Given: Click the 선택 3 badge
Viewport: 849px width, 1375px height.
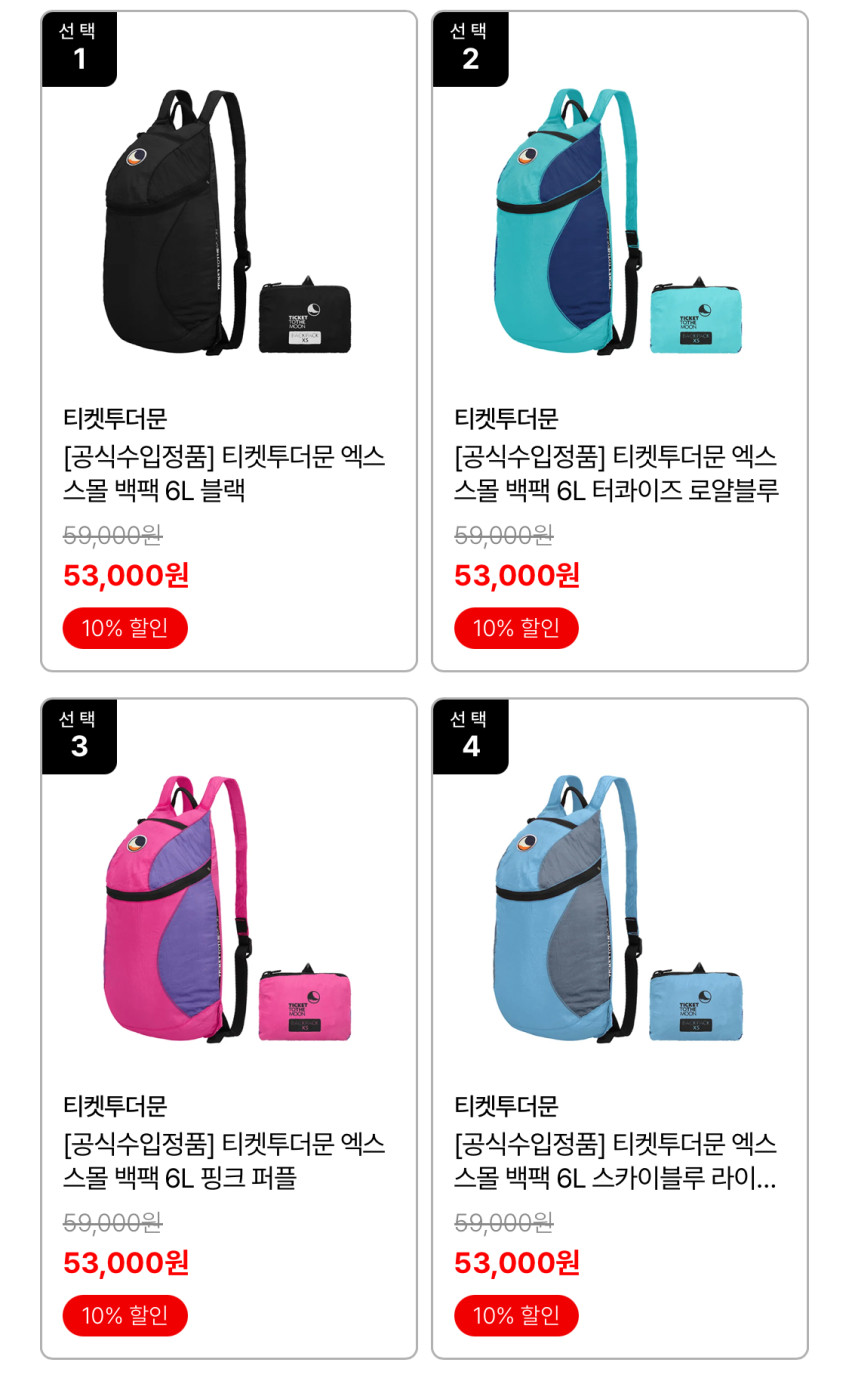Looking at the screenshot, I should point(79,736).
